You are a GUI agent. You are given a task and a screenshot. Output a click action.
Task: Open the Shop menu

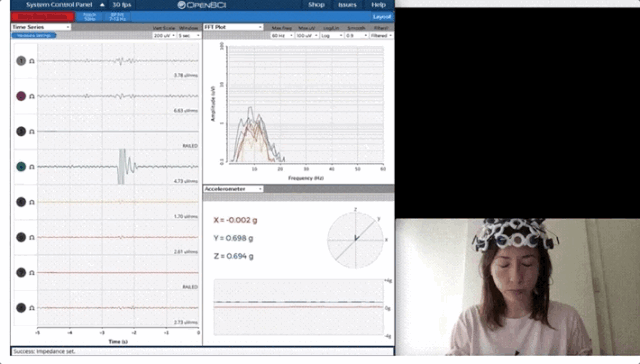point(316,5)
